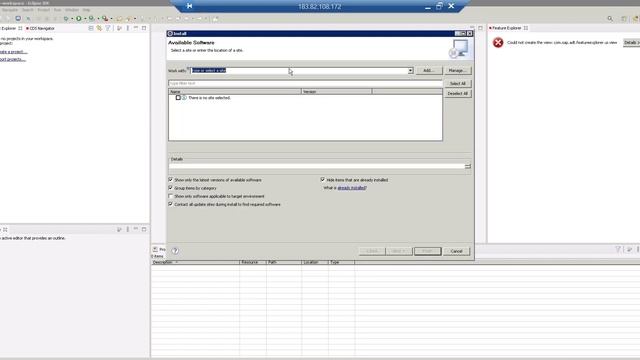Open the 'already installed' link
Screen dimensions: 640x360
pyautogui.click(x=351, y=188)
